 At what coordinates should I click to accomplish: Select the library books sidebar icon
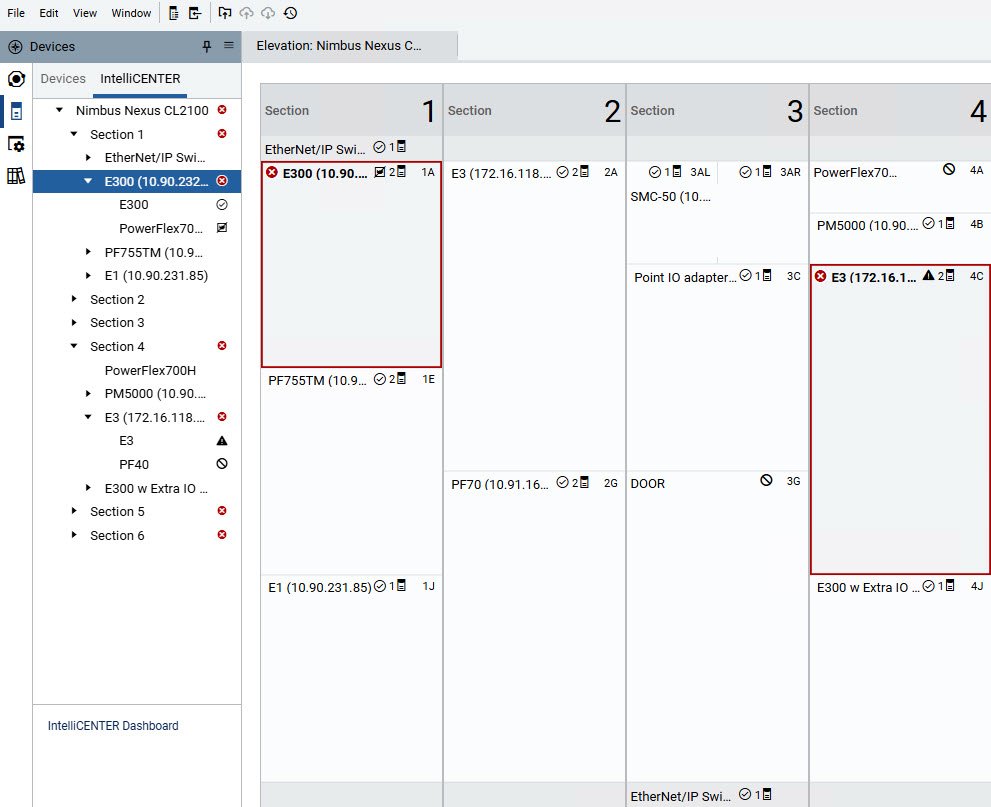(x=15, y=176)
